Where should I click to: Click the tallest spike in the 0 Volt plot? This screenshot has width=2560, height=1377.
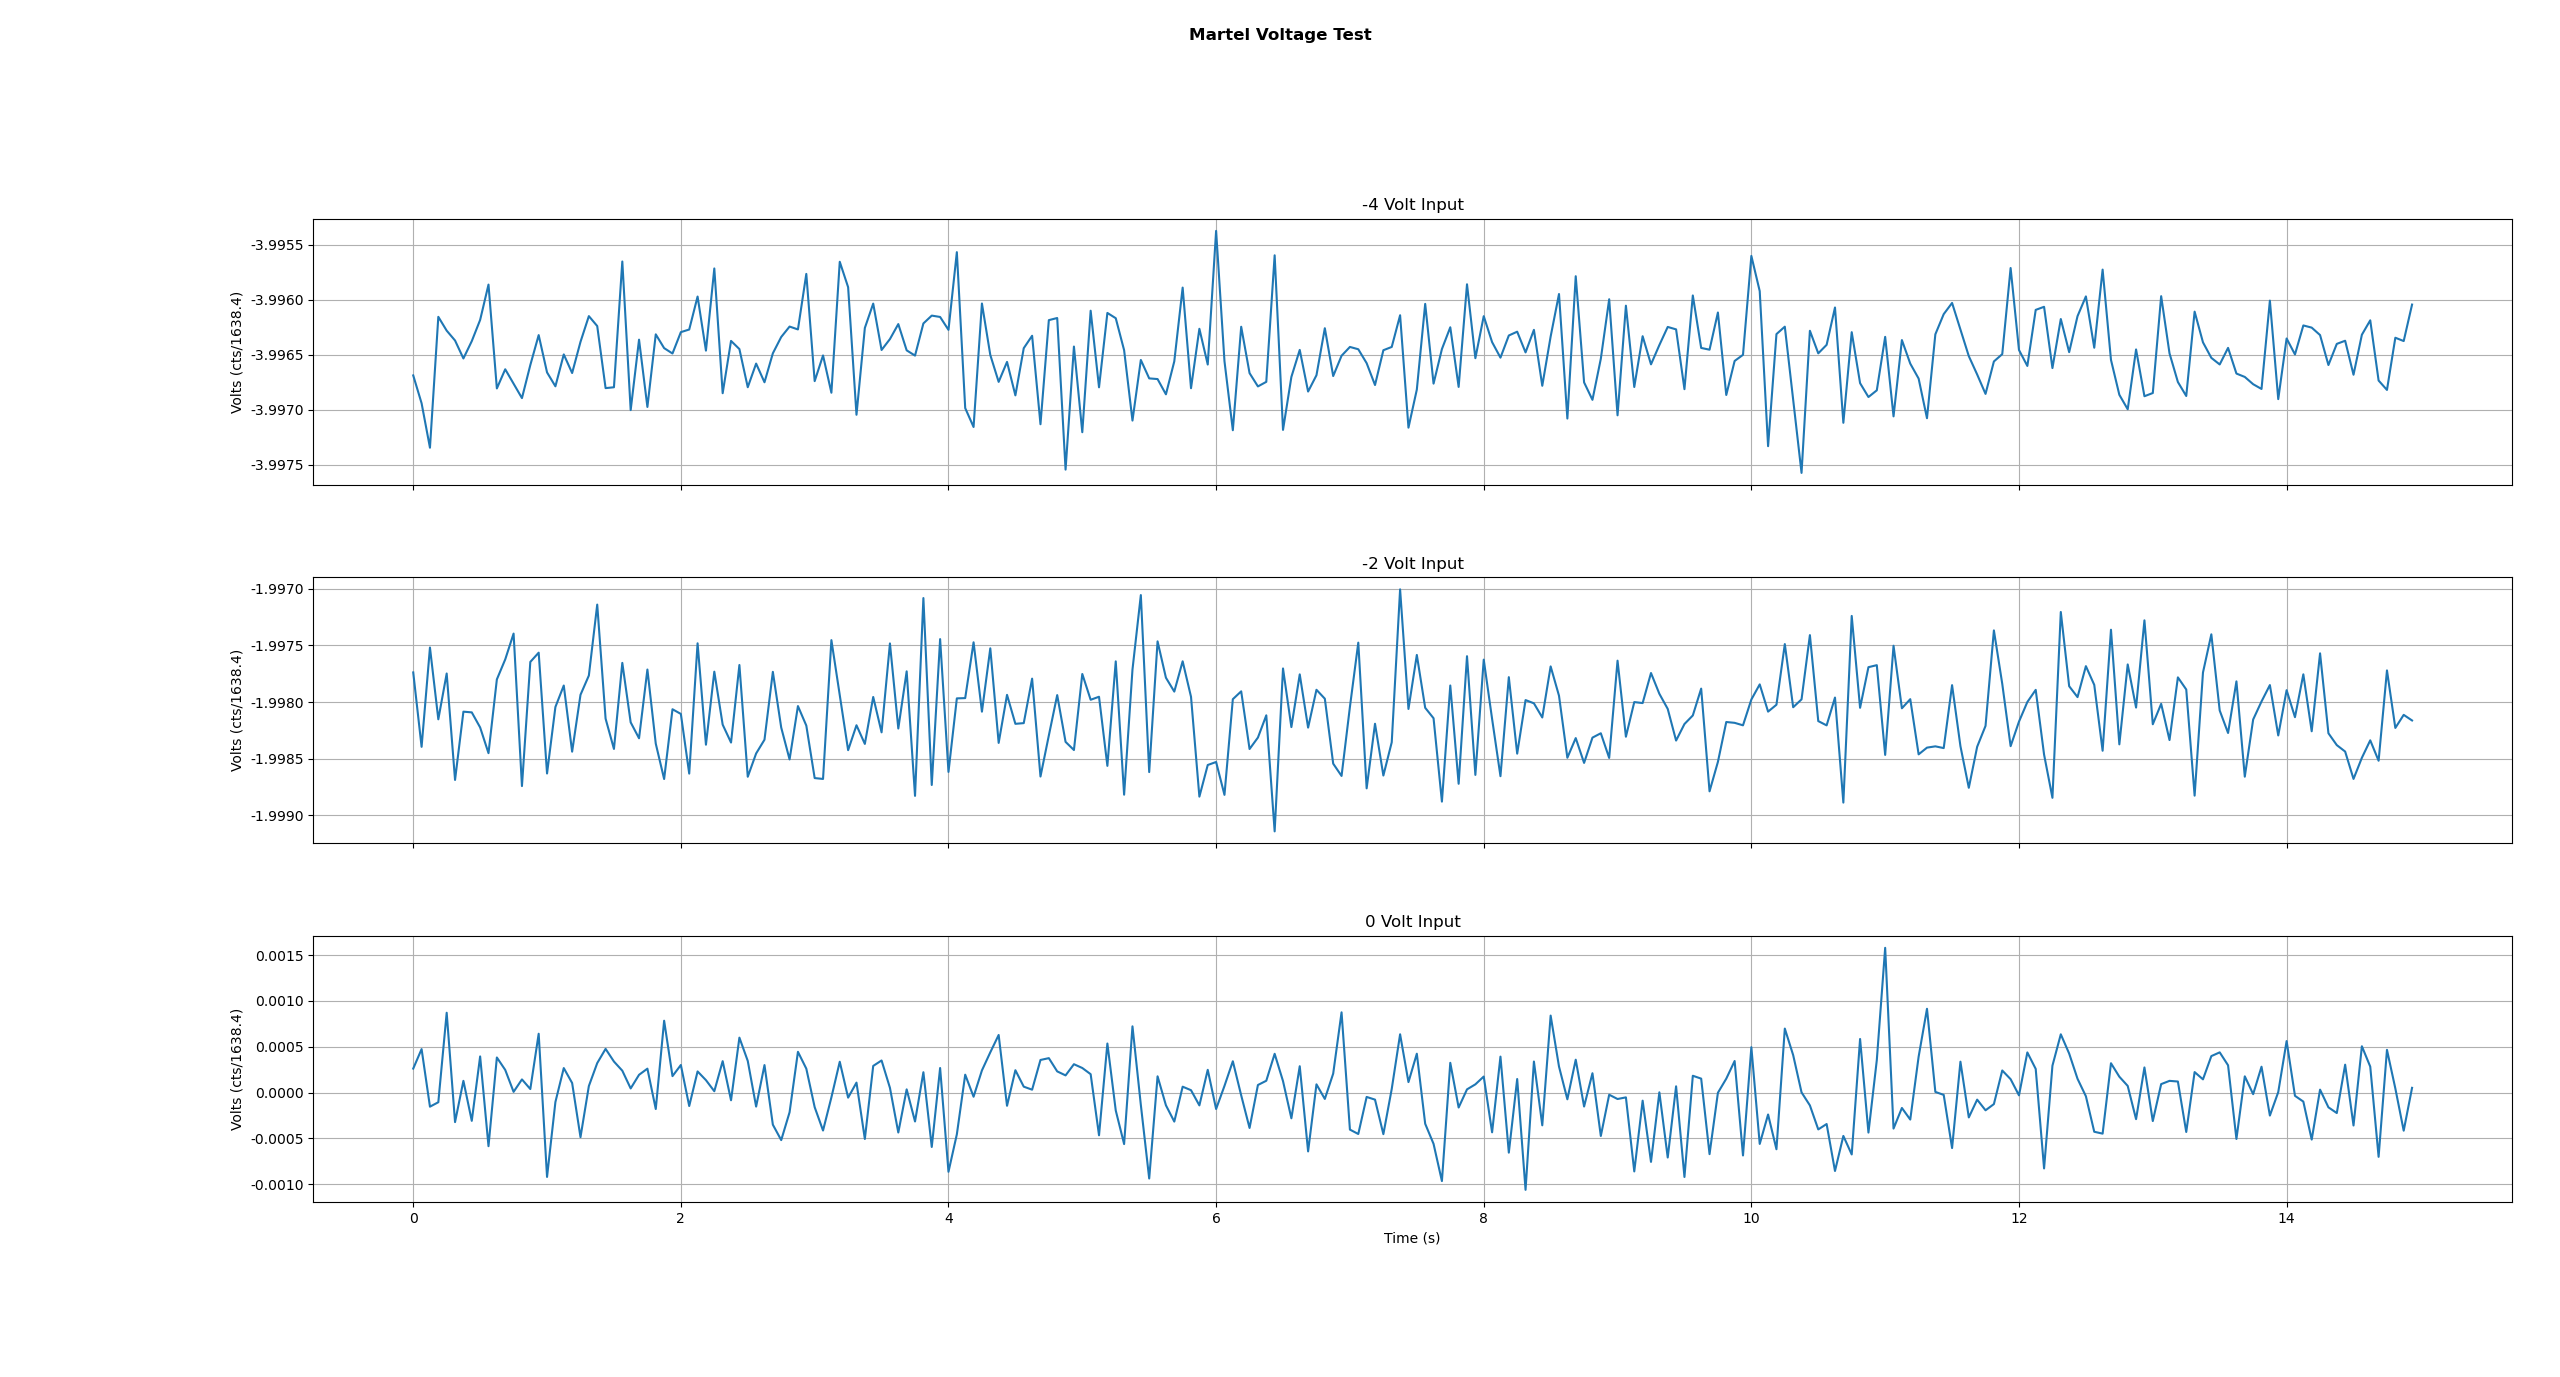tap(1885, 949)
